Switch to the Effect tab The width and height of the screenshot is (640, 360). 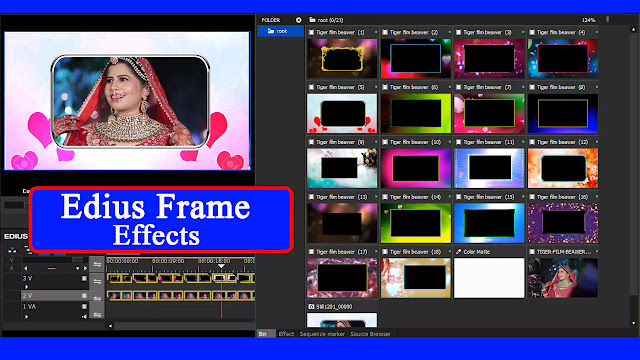tap(286, 334)
